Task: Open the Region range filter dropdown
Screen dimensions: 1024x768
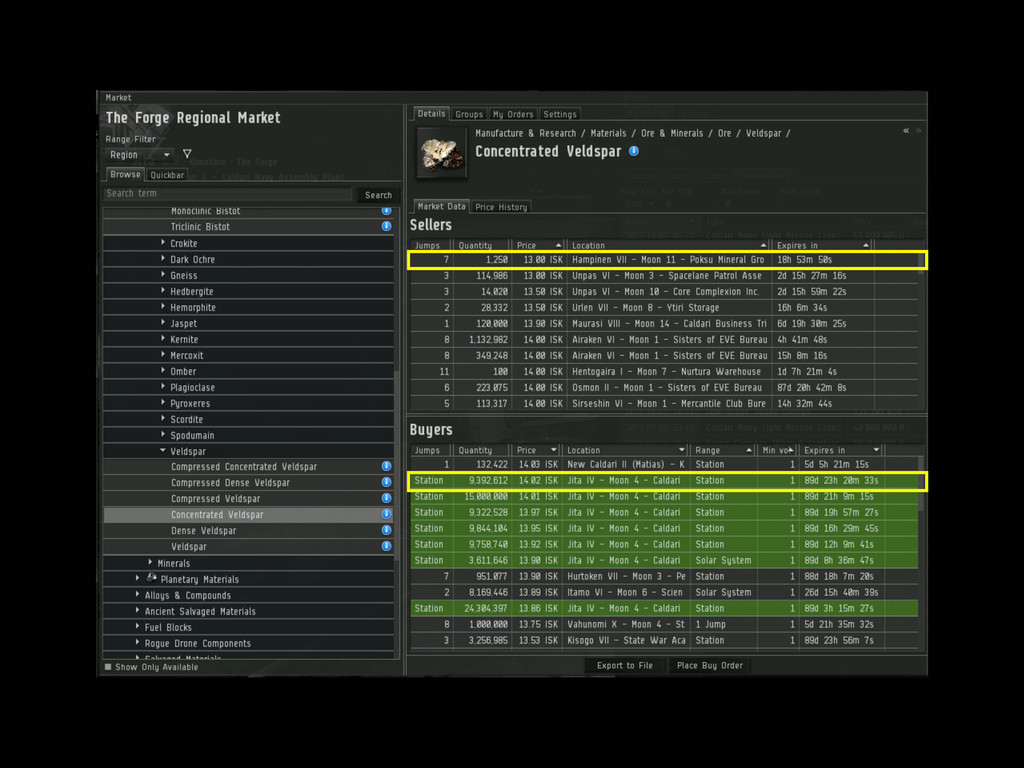Action: click(x=140, y=155)
